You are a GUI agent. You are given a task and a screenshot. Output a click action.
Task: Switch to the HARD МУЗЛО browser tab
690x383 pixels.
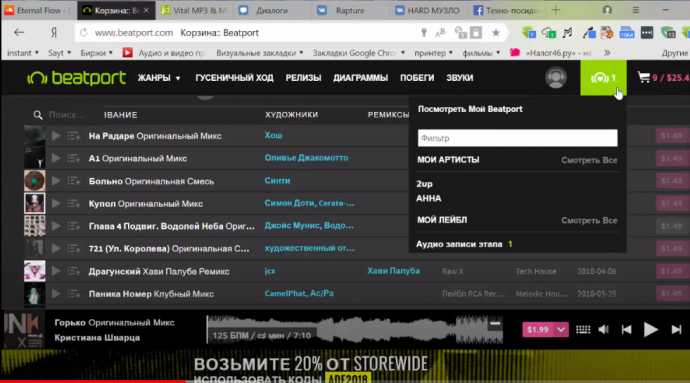point(428,11)
